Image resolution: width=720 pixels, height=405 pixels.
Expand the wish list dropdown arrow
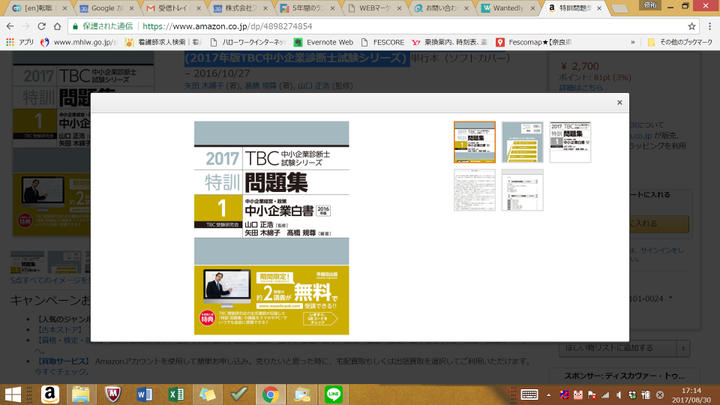point(683,348)
